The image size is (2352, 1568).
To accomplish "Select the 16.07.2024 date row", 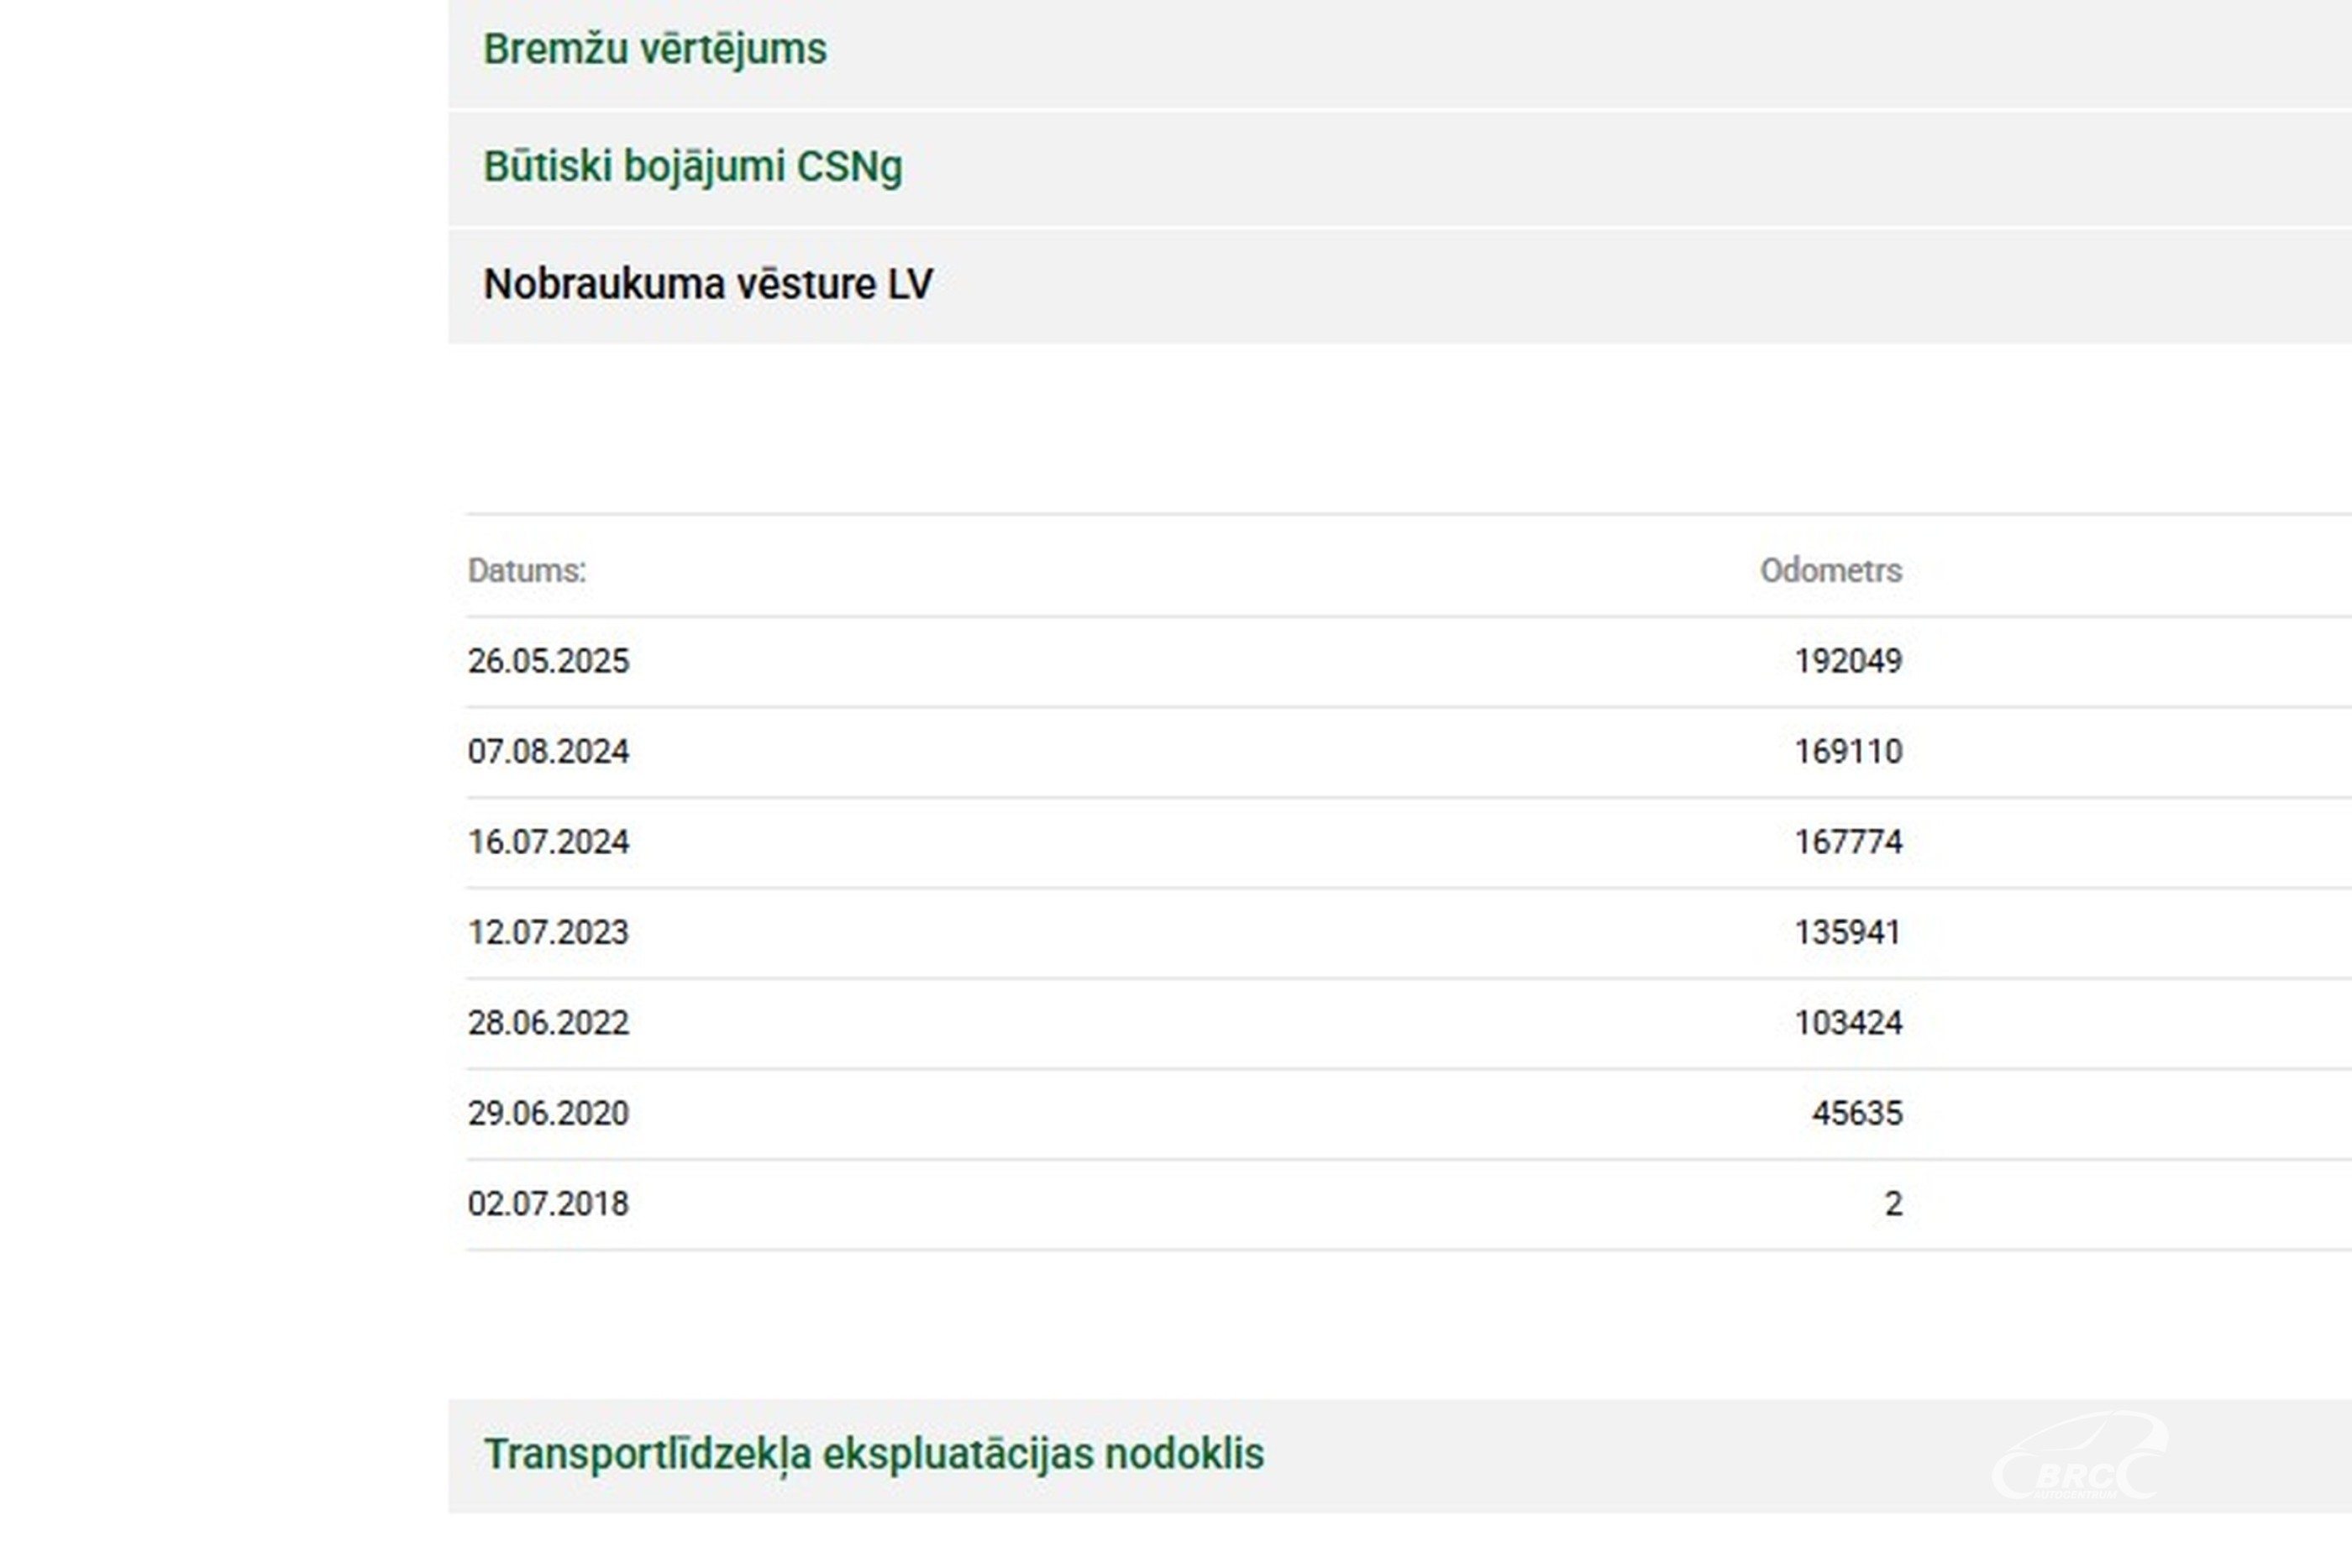I will [x=548, y=842].
